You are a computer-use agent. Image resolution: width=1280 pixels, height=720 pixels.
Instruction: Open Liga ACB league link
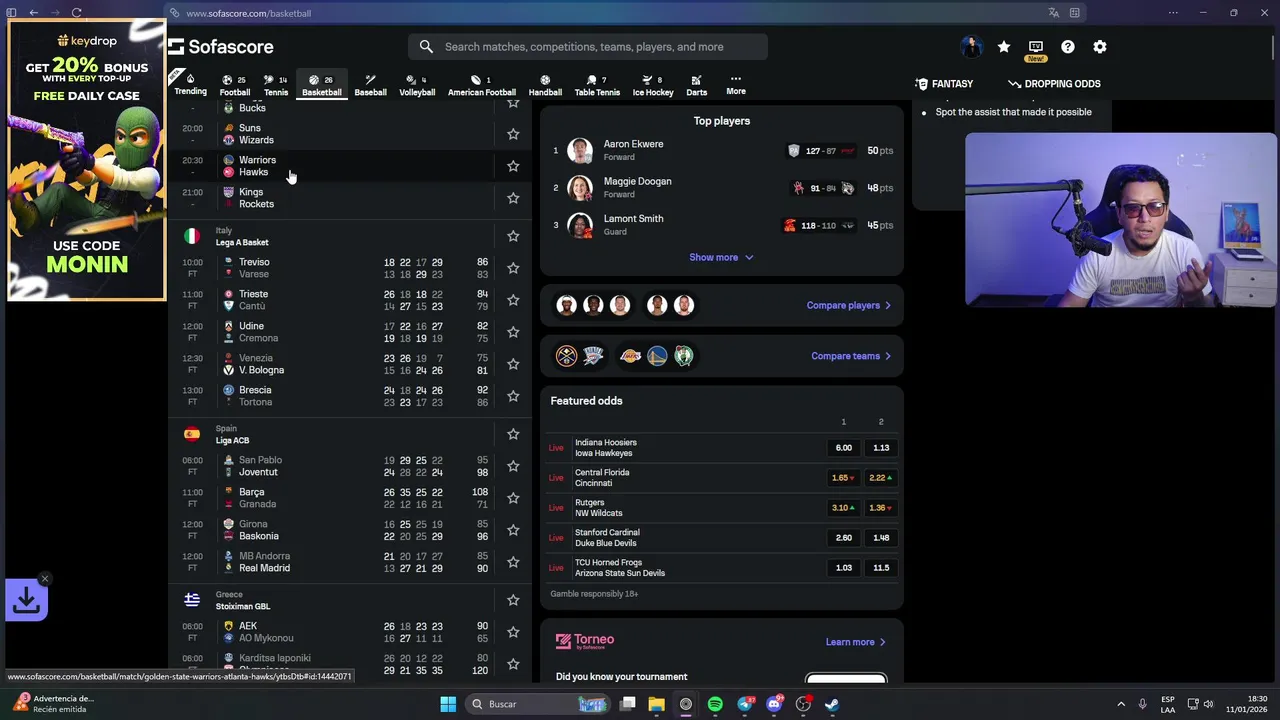[232, 440]
